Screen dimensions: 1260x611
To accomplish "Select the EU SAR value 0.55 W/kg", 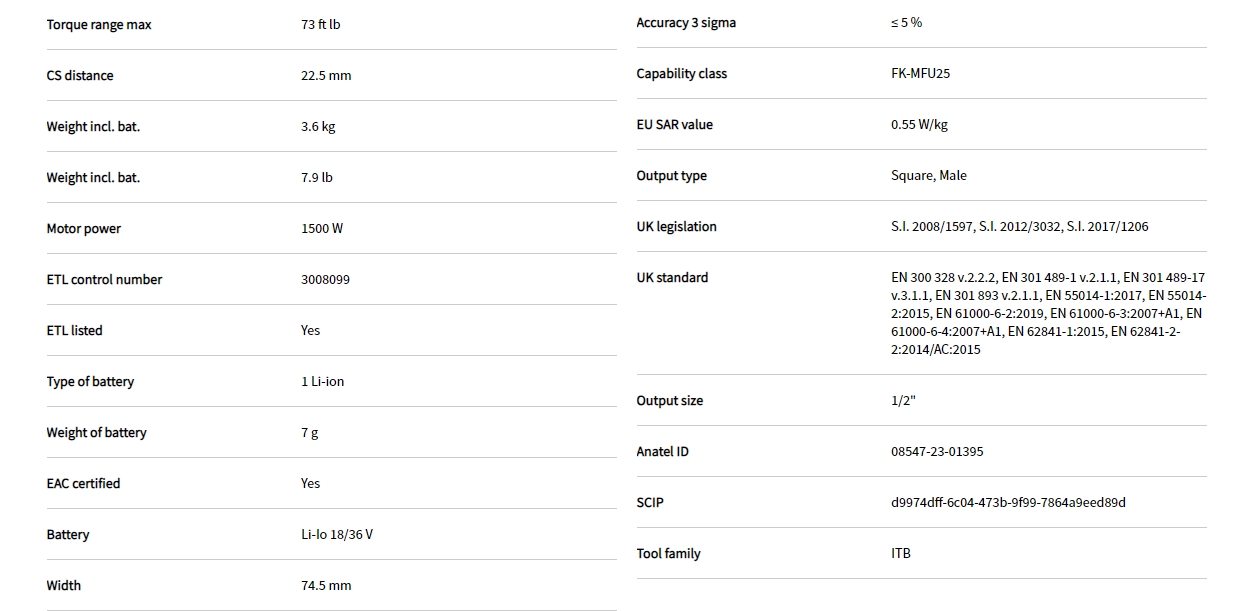I will point(919,125).
